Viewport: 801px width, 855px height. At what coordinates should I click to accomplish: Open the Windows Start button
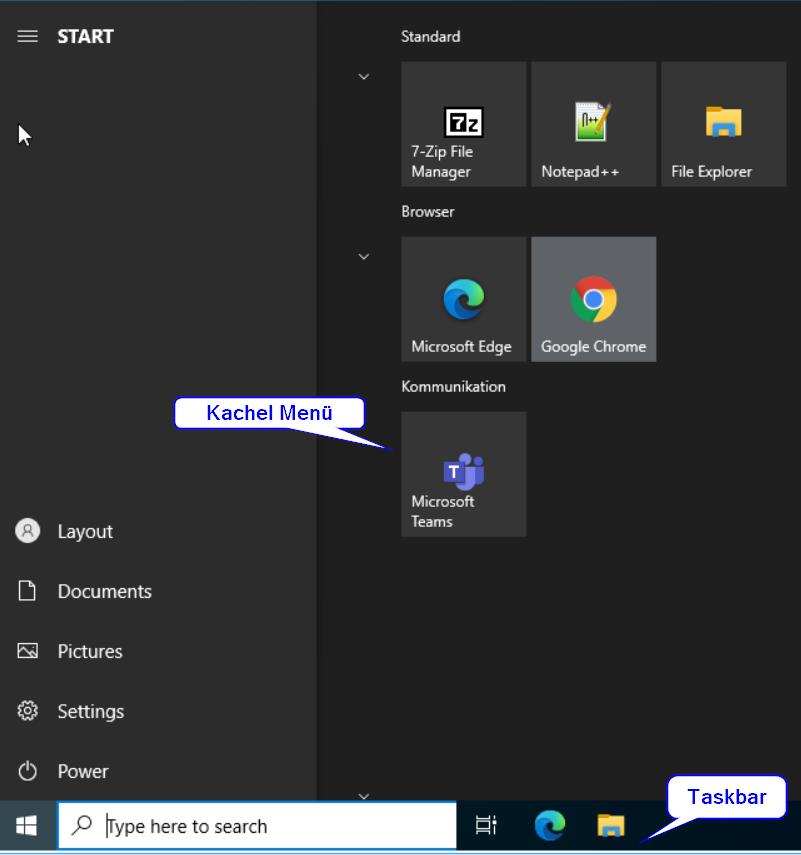tap(27, 826)
